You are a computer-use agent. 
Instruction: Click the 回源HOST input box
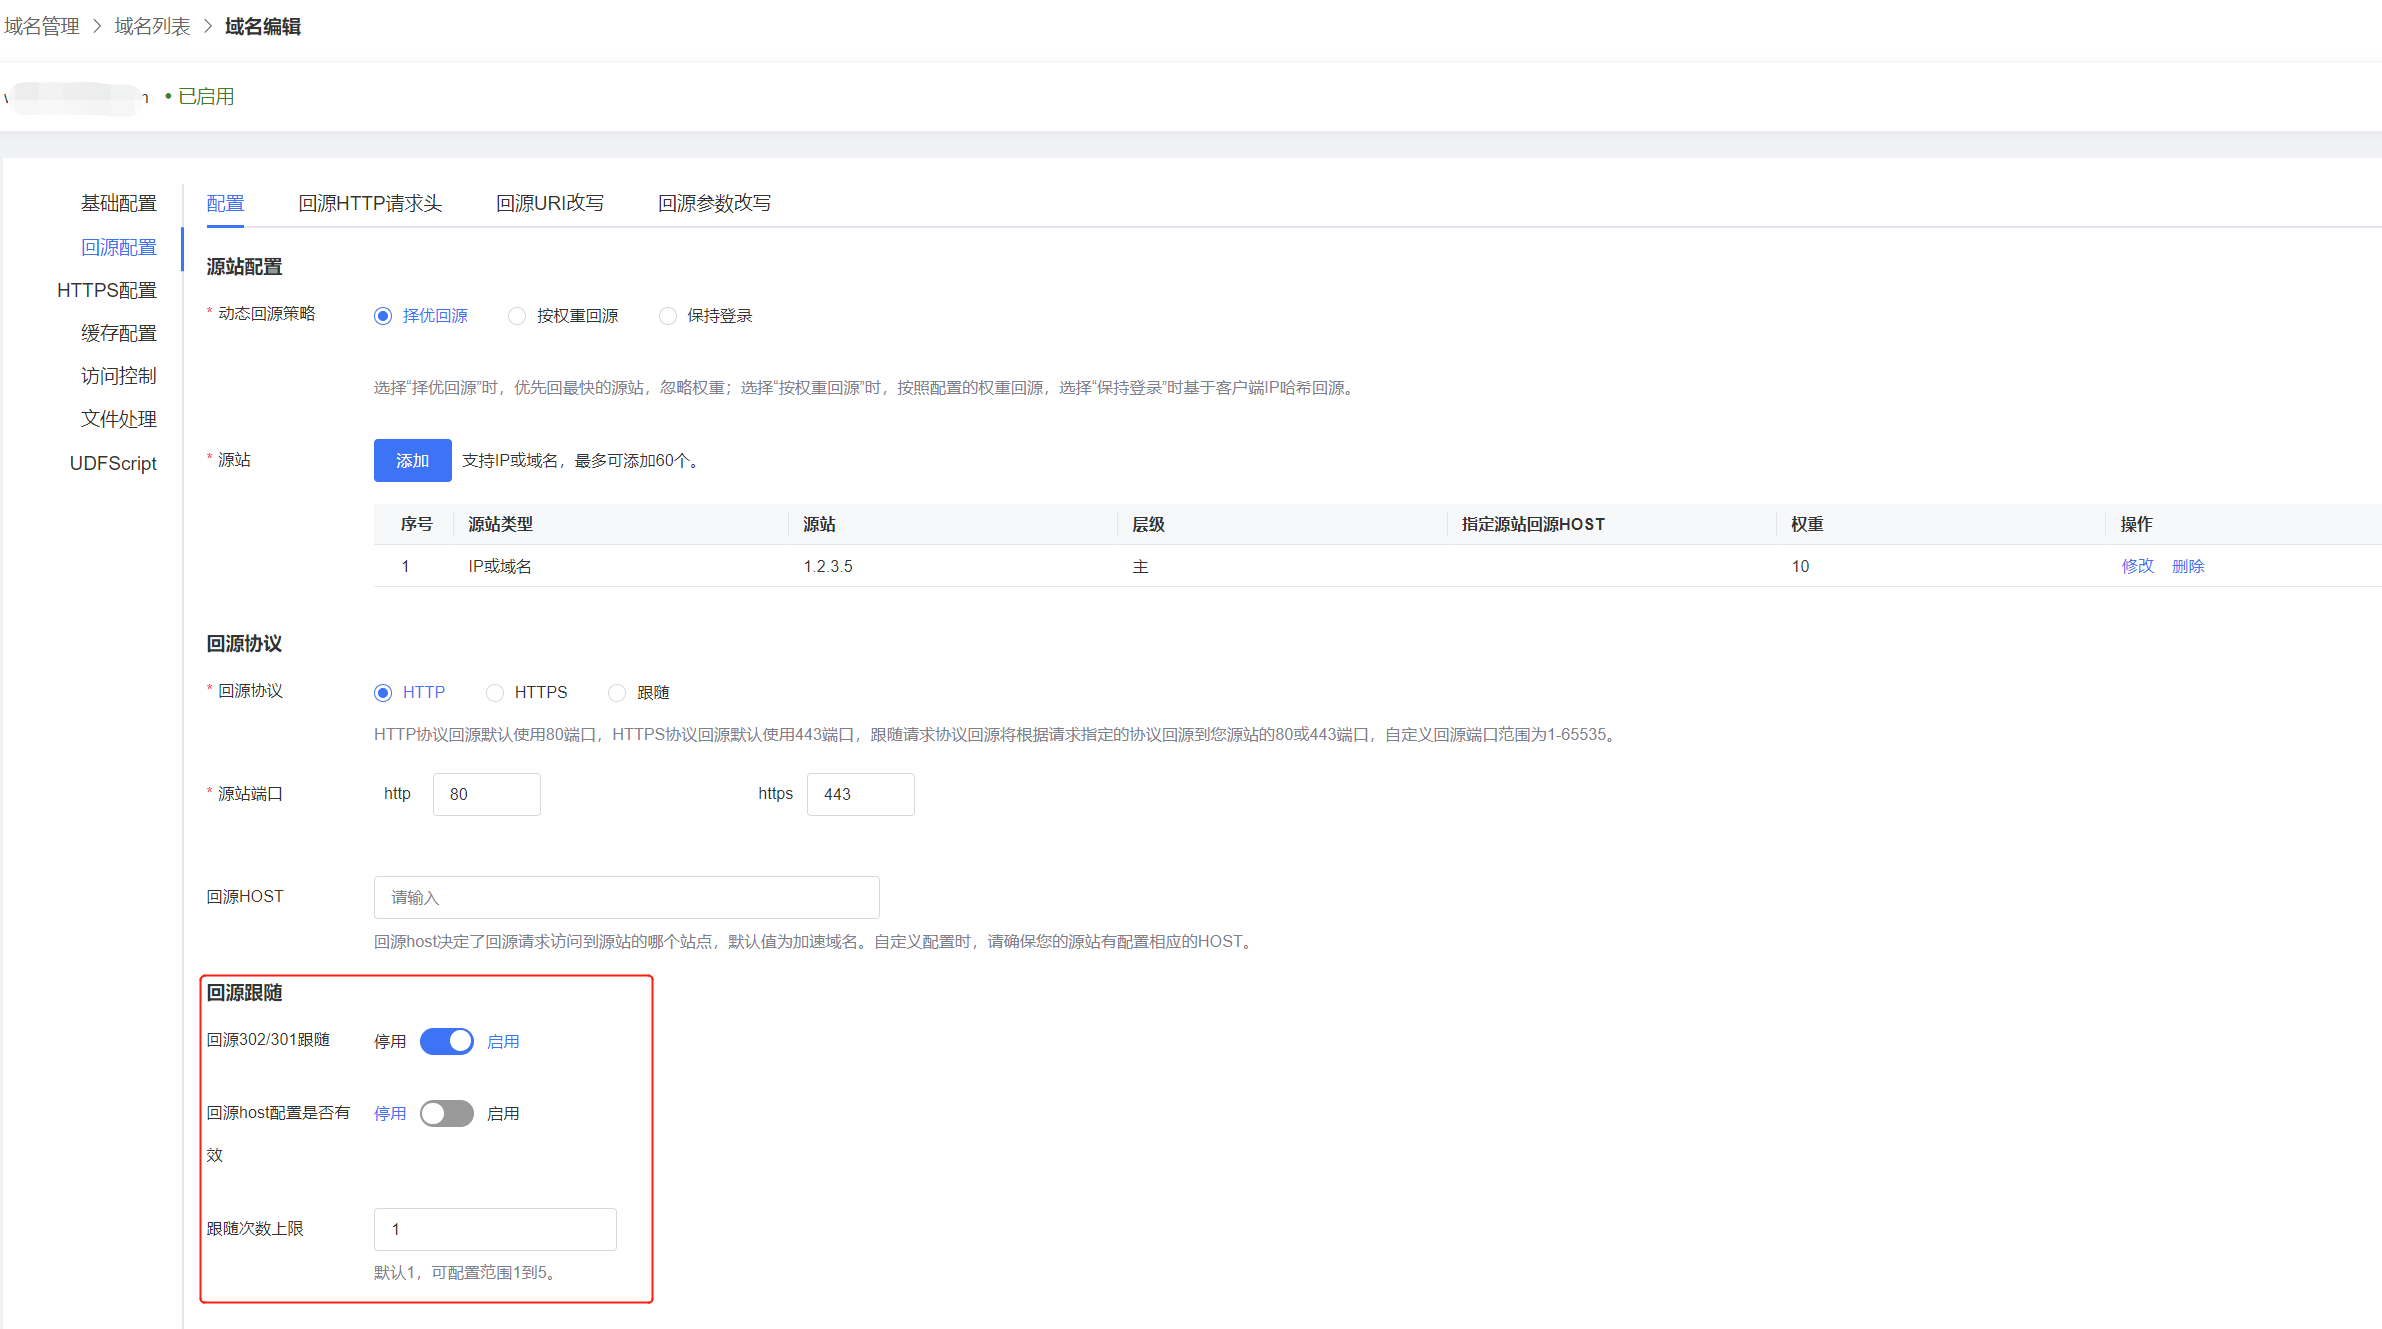(x=626, y=897)
